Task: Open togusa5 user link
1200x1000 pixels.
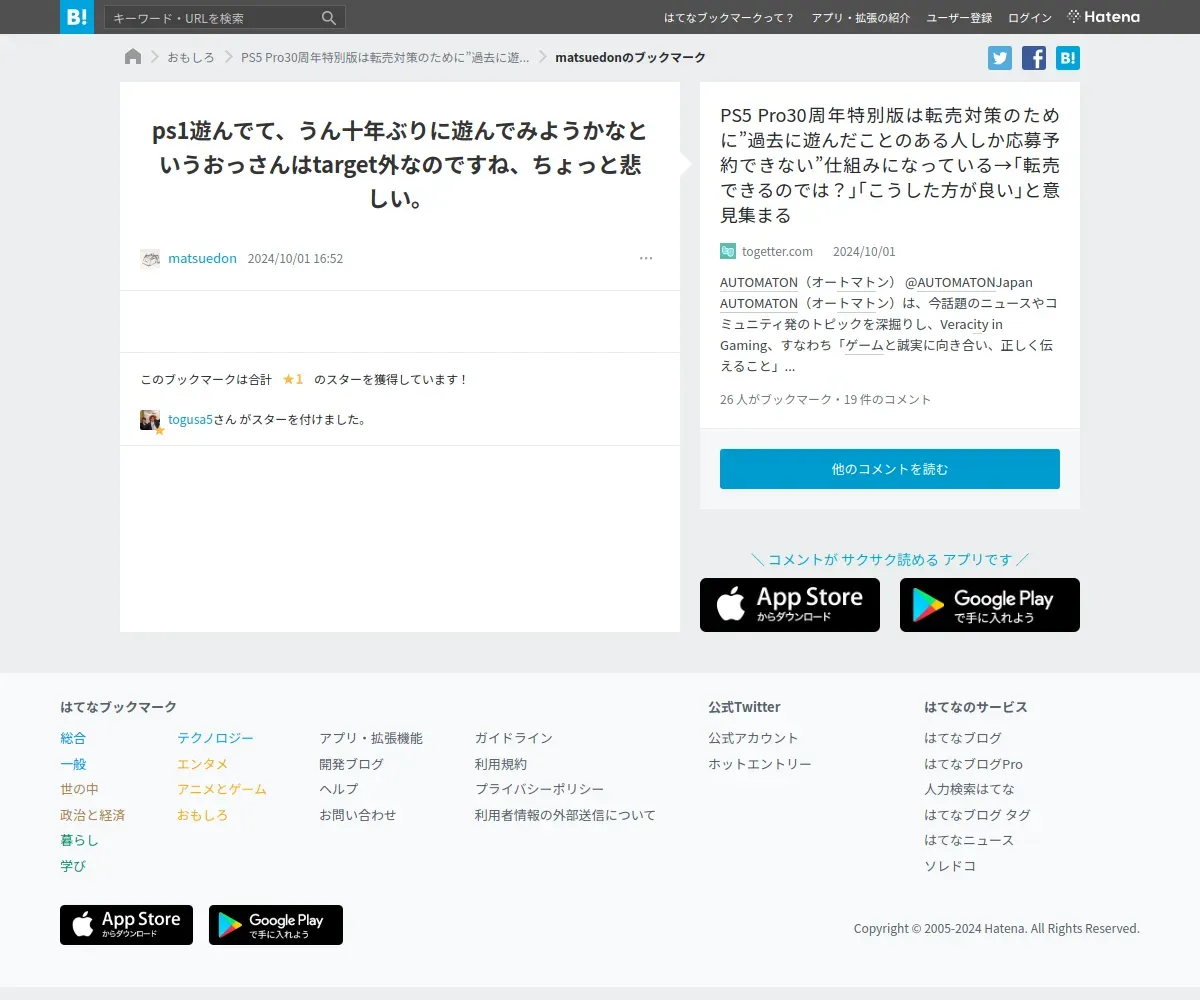Action: click(190, 420)
